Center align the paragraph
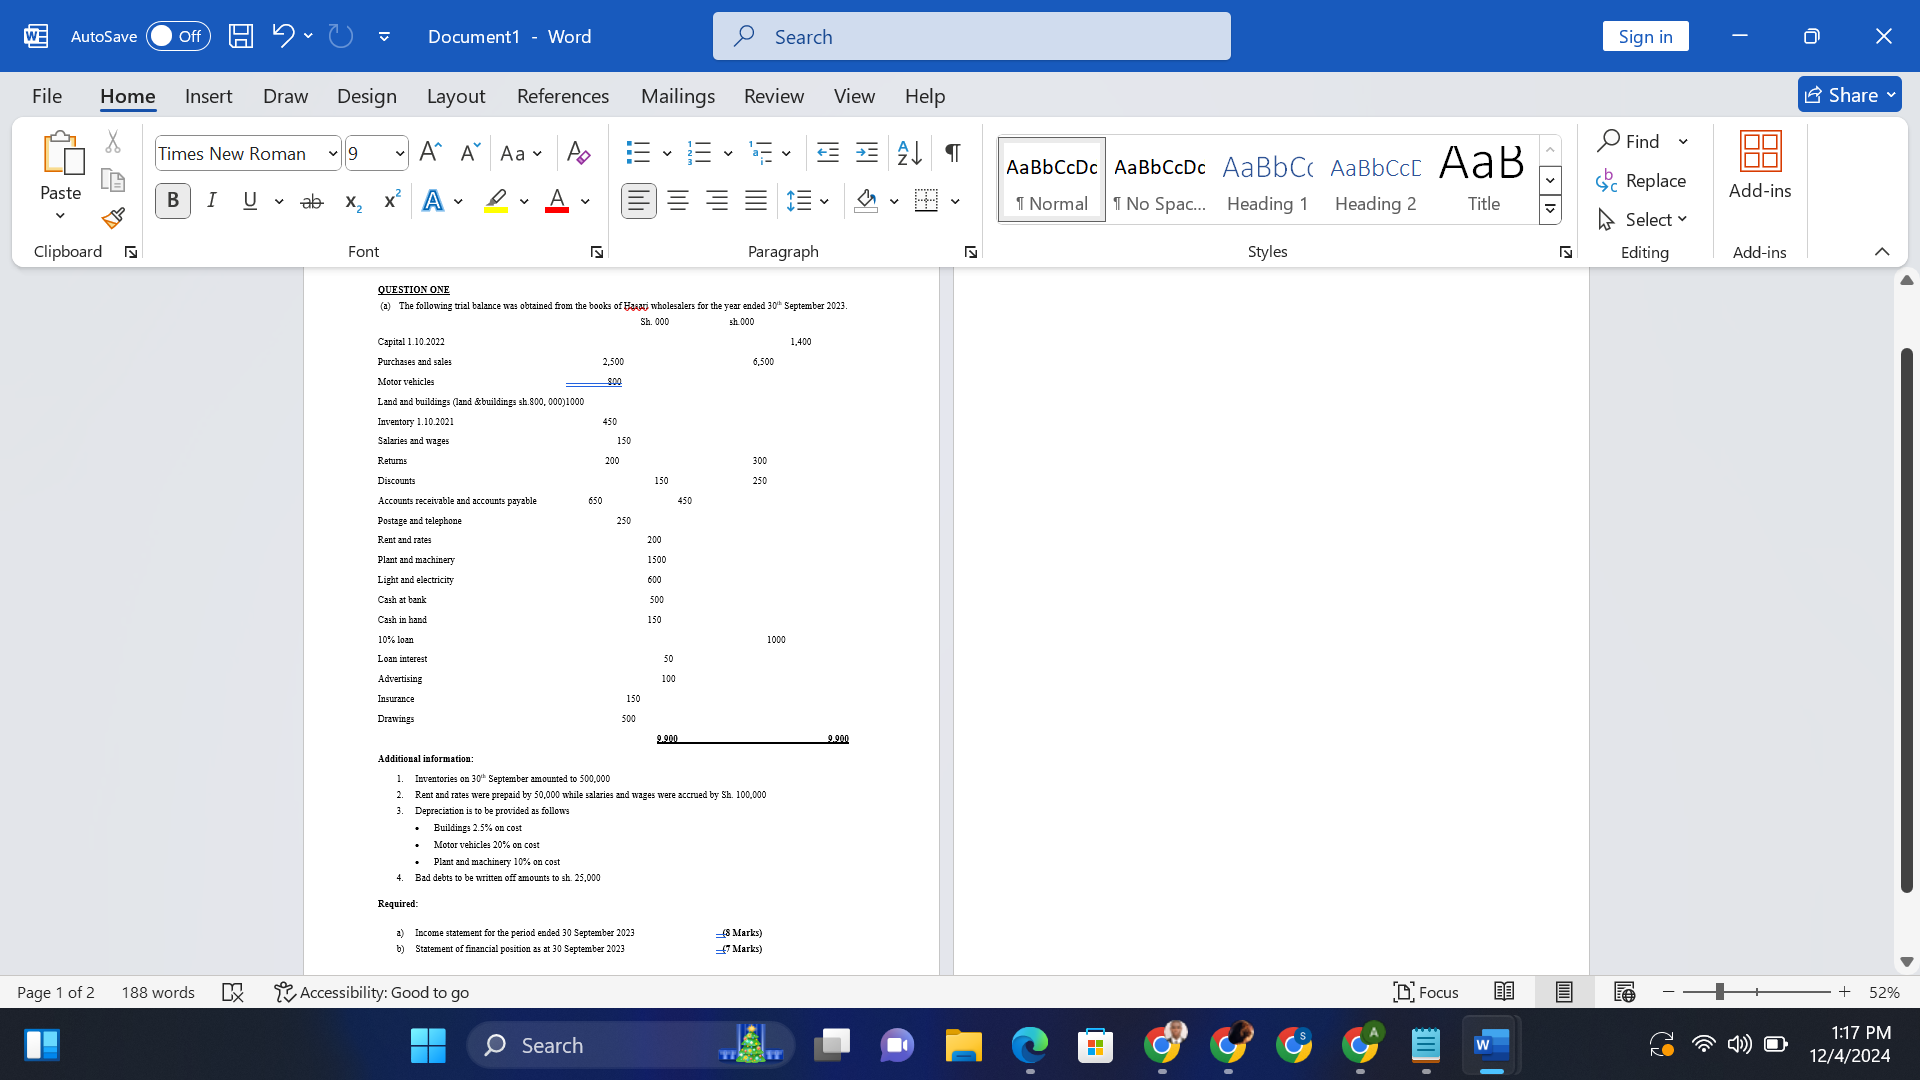 pos(678,201)
